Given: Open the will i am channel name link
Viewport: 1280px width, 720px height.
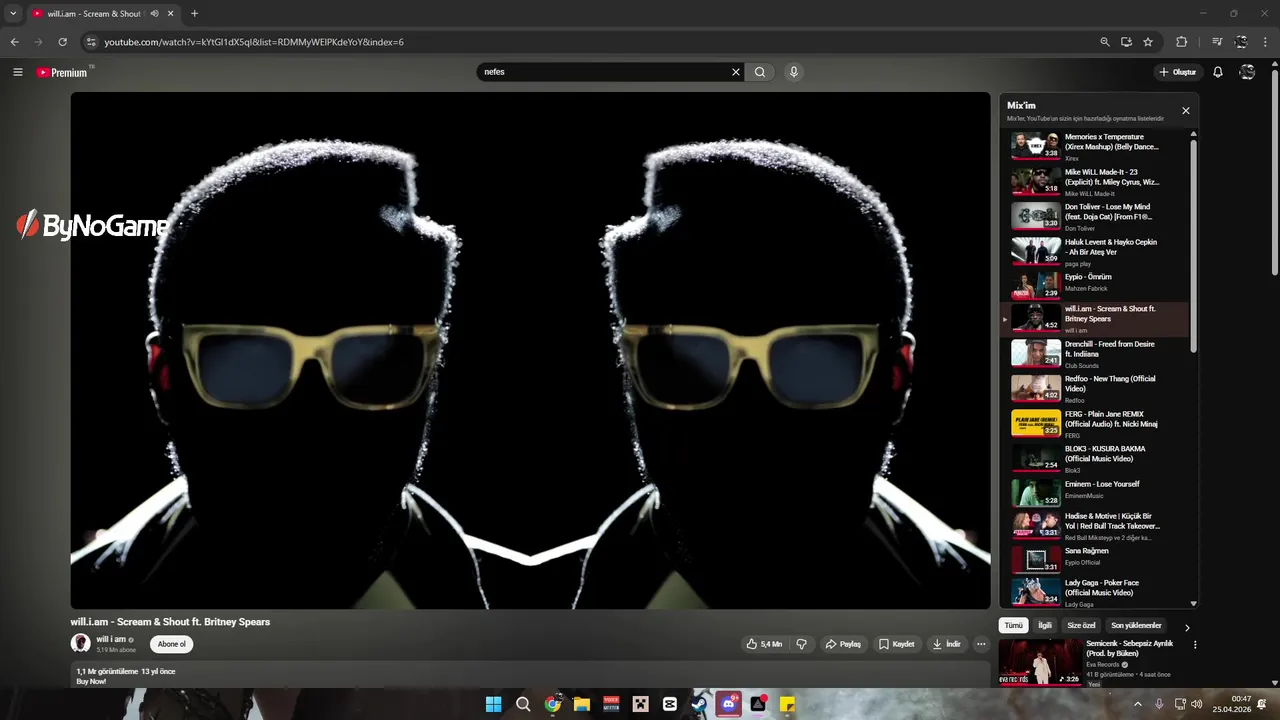Looking at the screenshot, I should (x=111, y=639).
